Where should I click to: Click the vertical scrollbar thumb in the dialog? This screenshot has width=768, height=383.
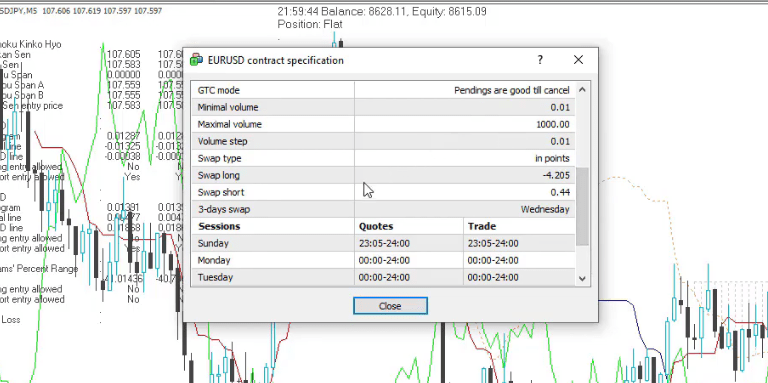582,206
